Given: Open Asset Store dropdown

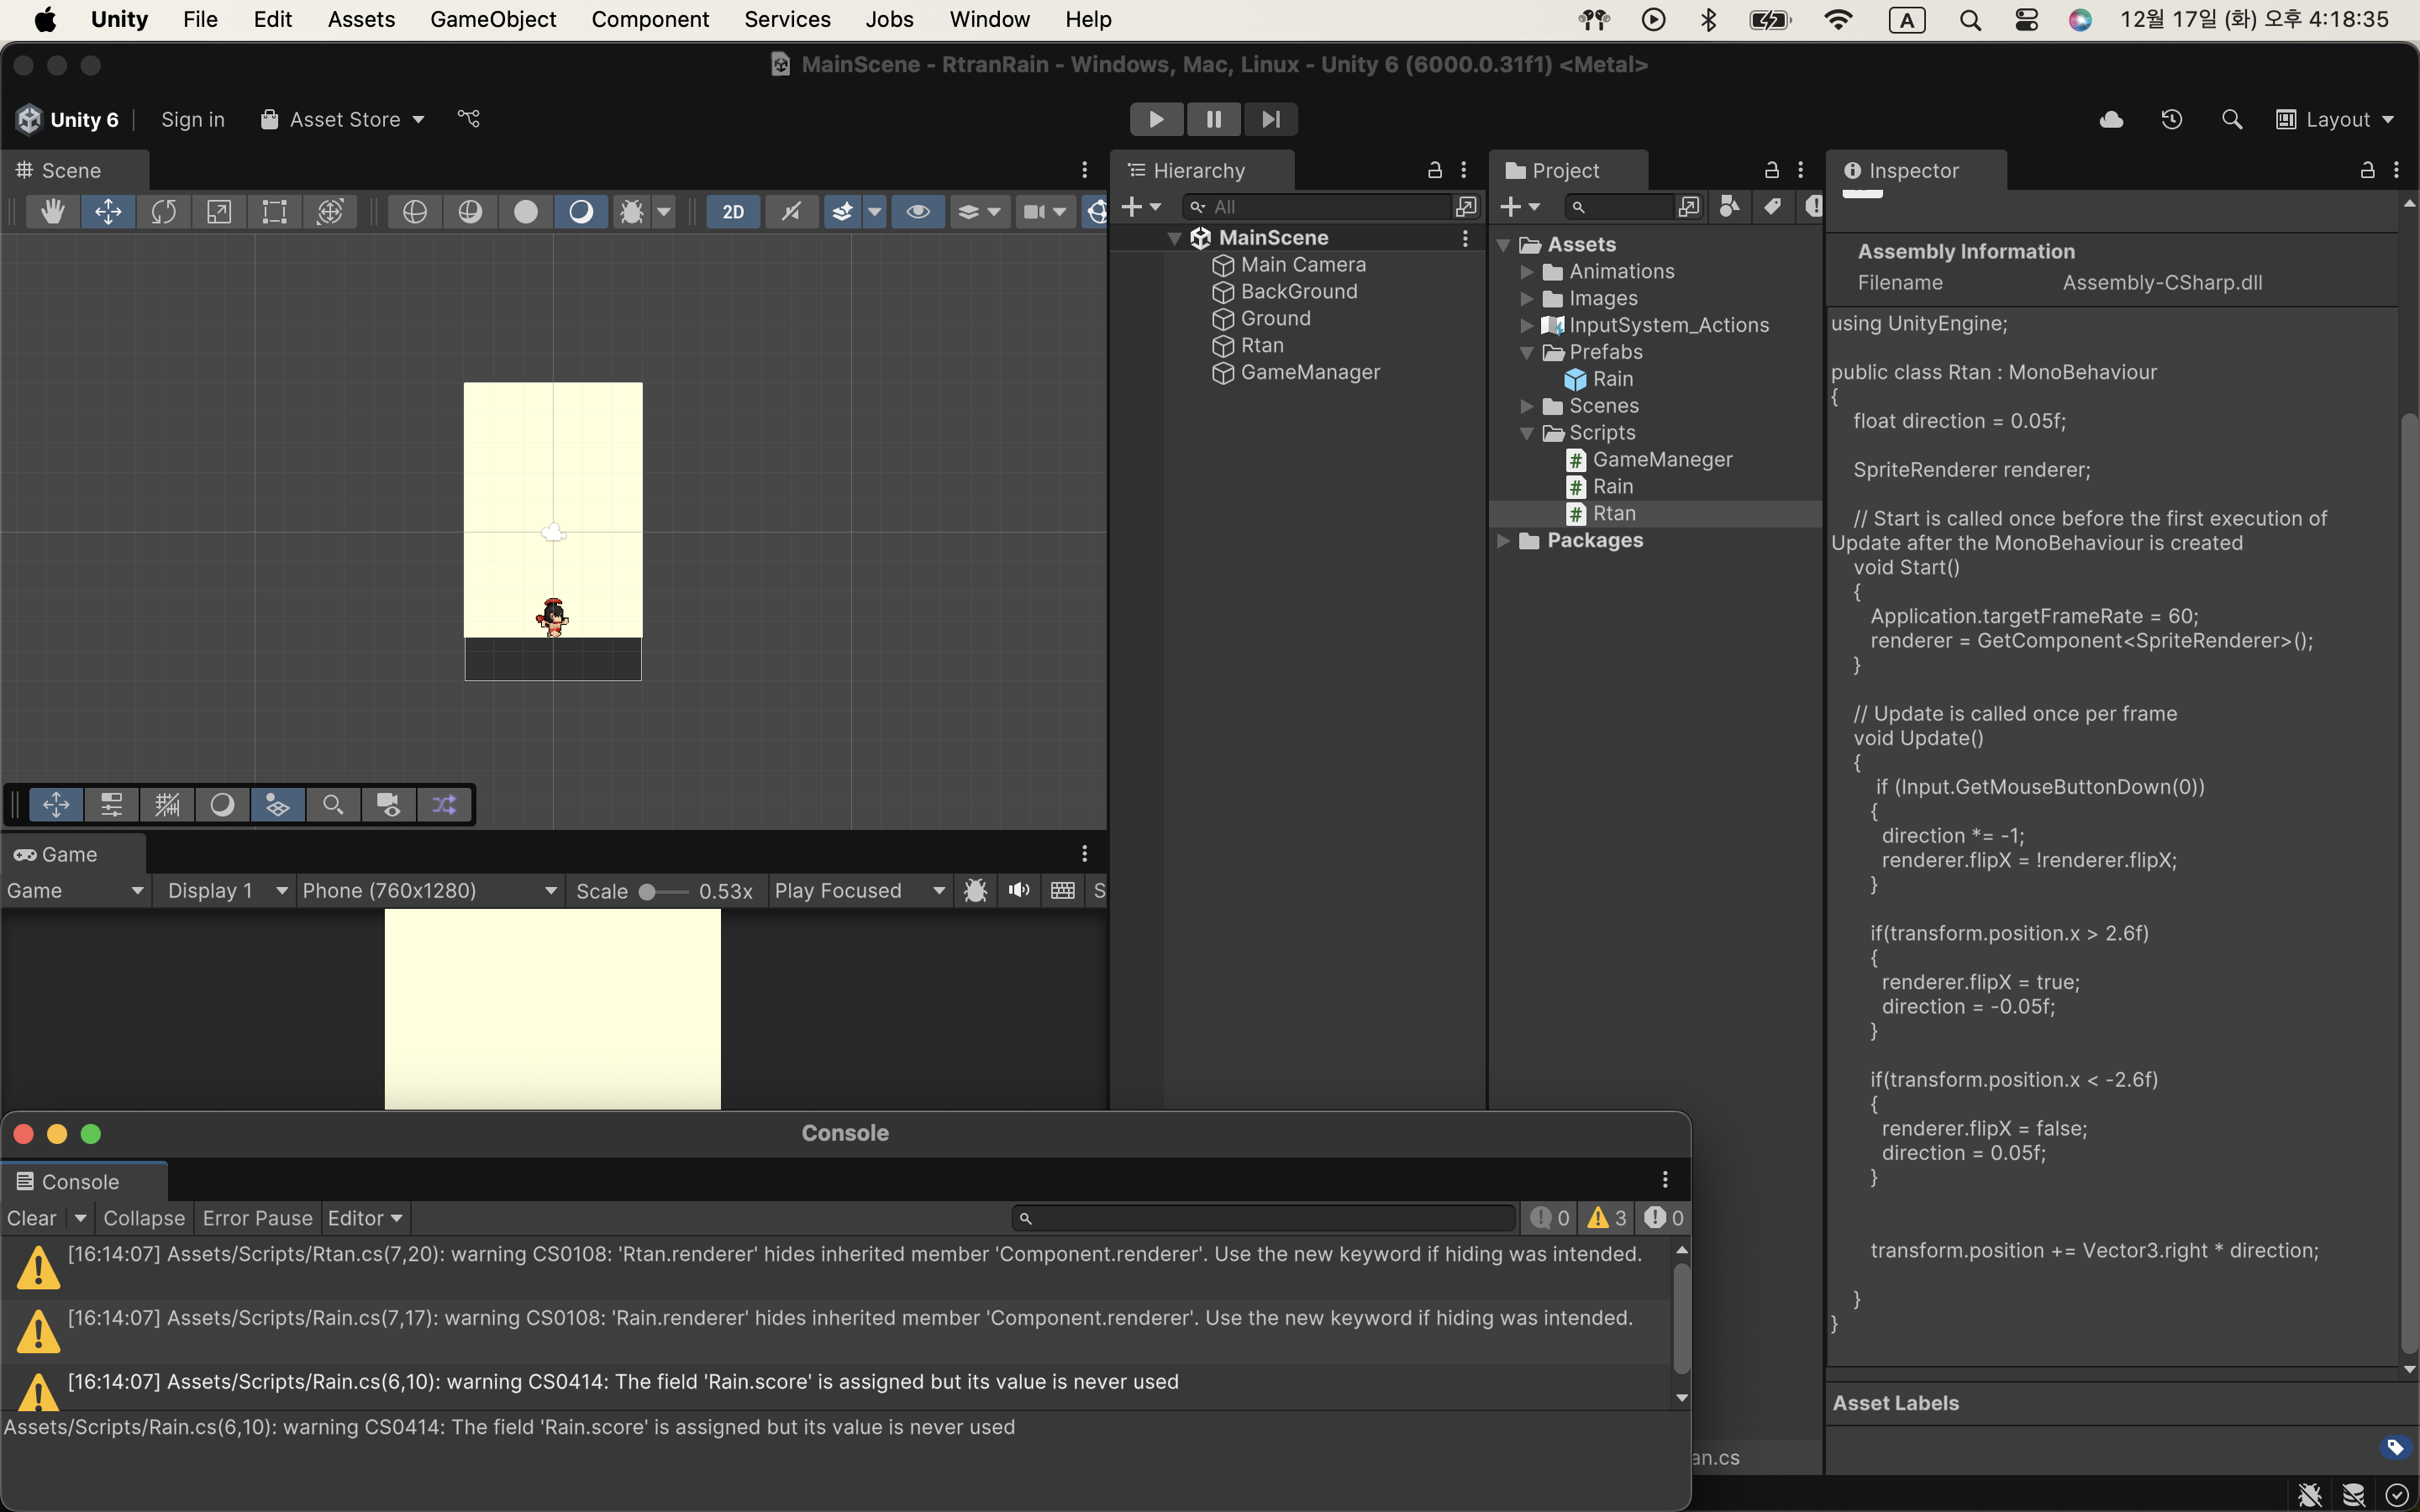Looking at the screenshot, I should (343, 119).
